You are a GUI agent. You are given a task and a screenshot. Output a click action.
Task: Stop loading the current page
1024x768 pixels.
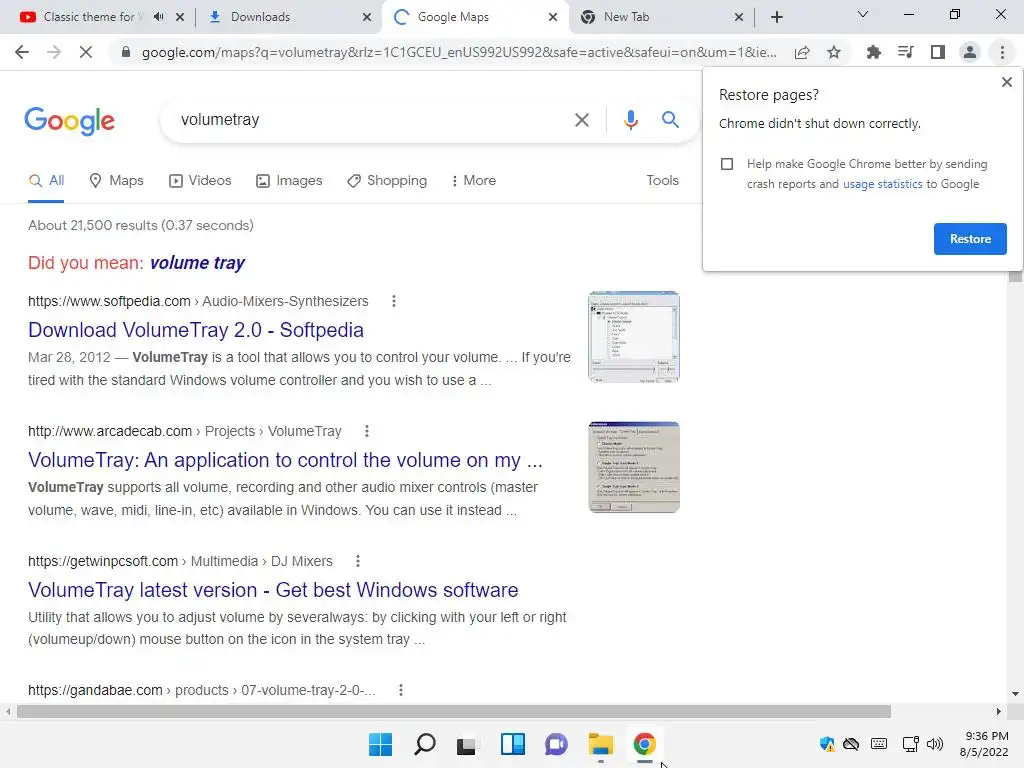pos(86,52)
